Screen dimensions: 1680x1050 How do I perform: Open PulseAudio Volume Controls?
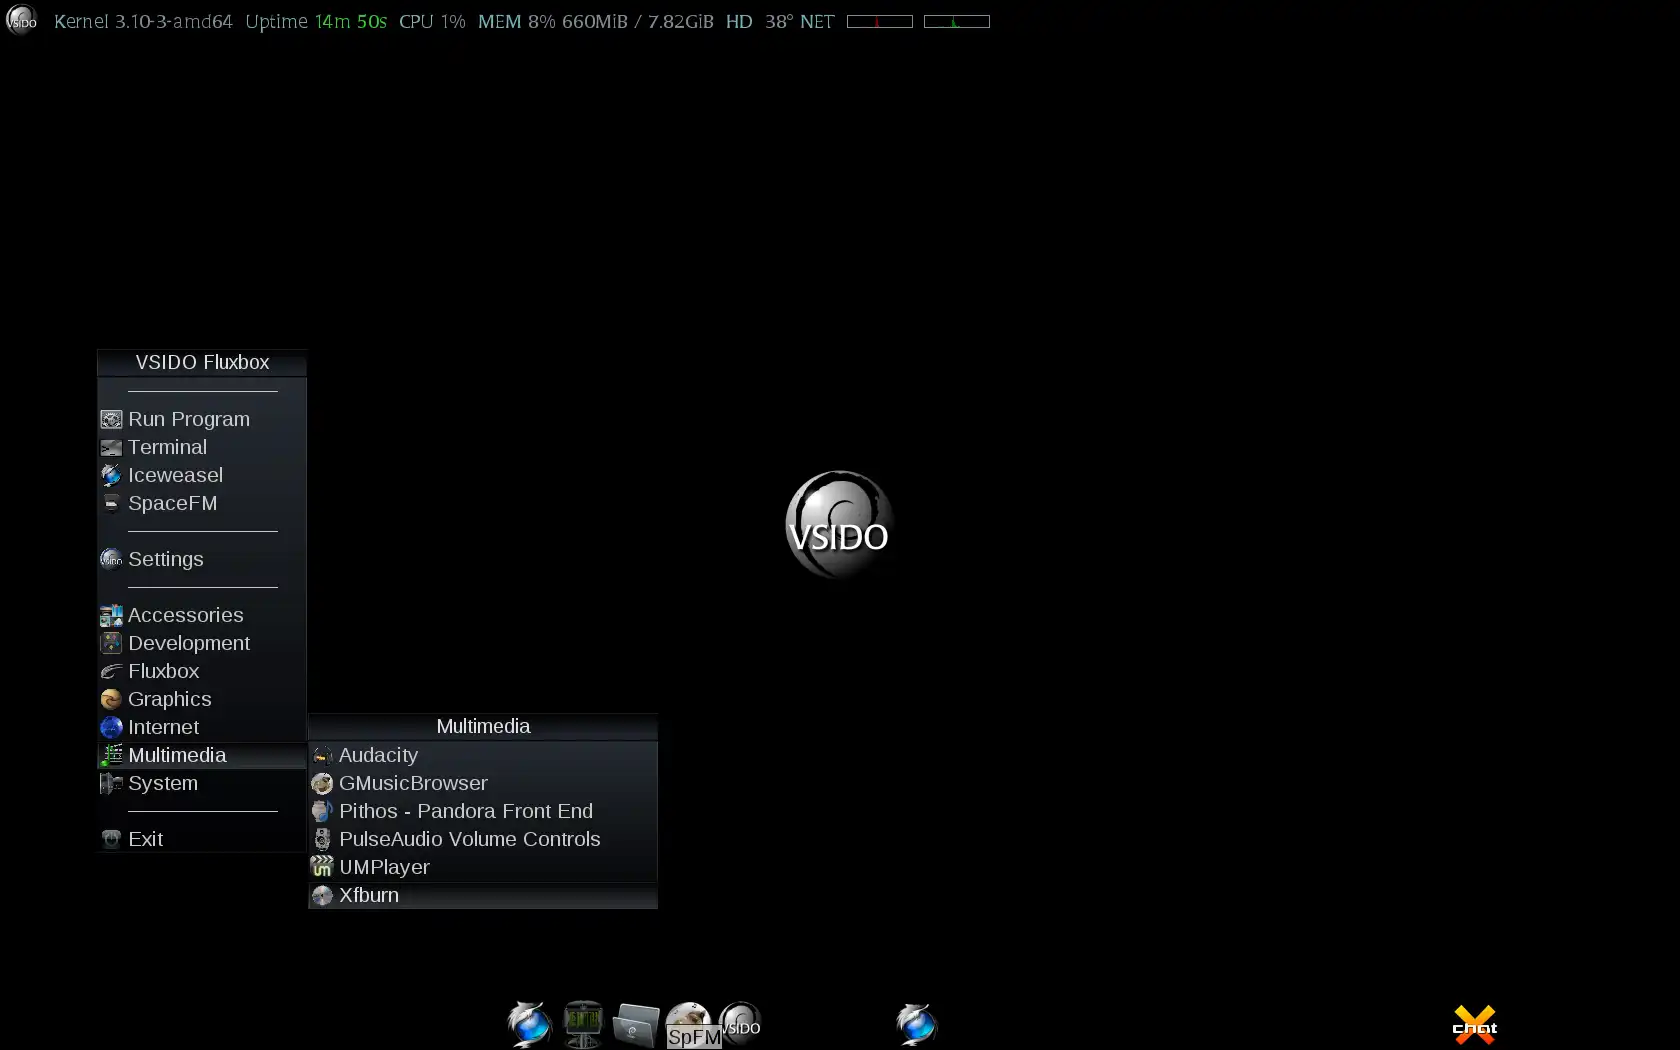click(x=482, y=839)
